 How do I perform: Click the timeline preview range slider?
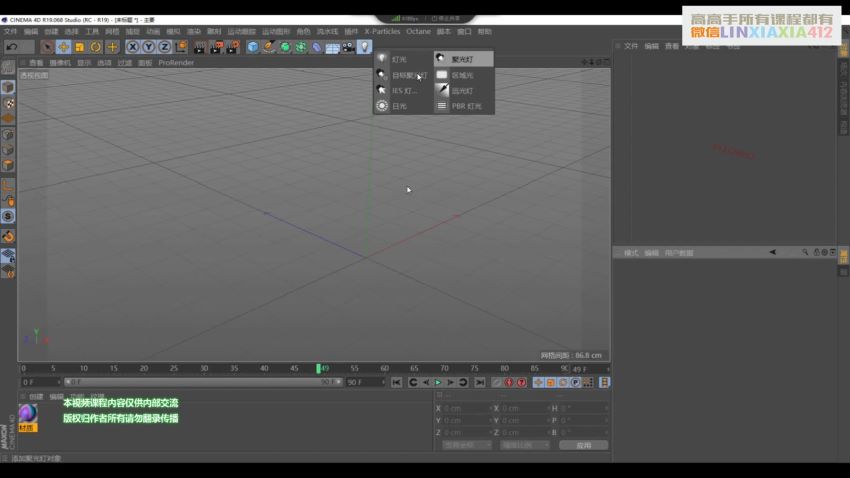(x=203, y=382)
